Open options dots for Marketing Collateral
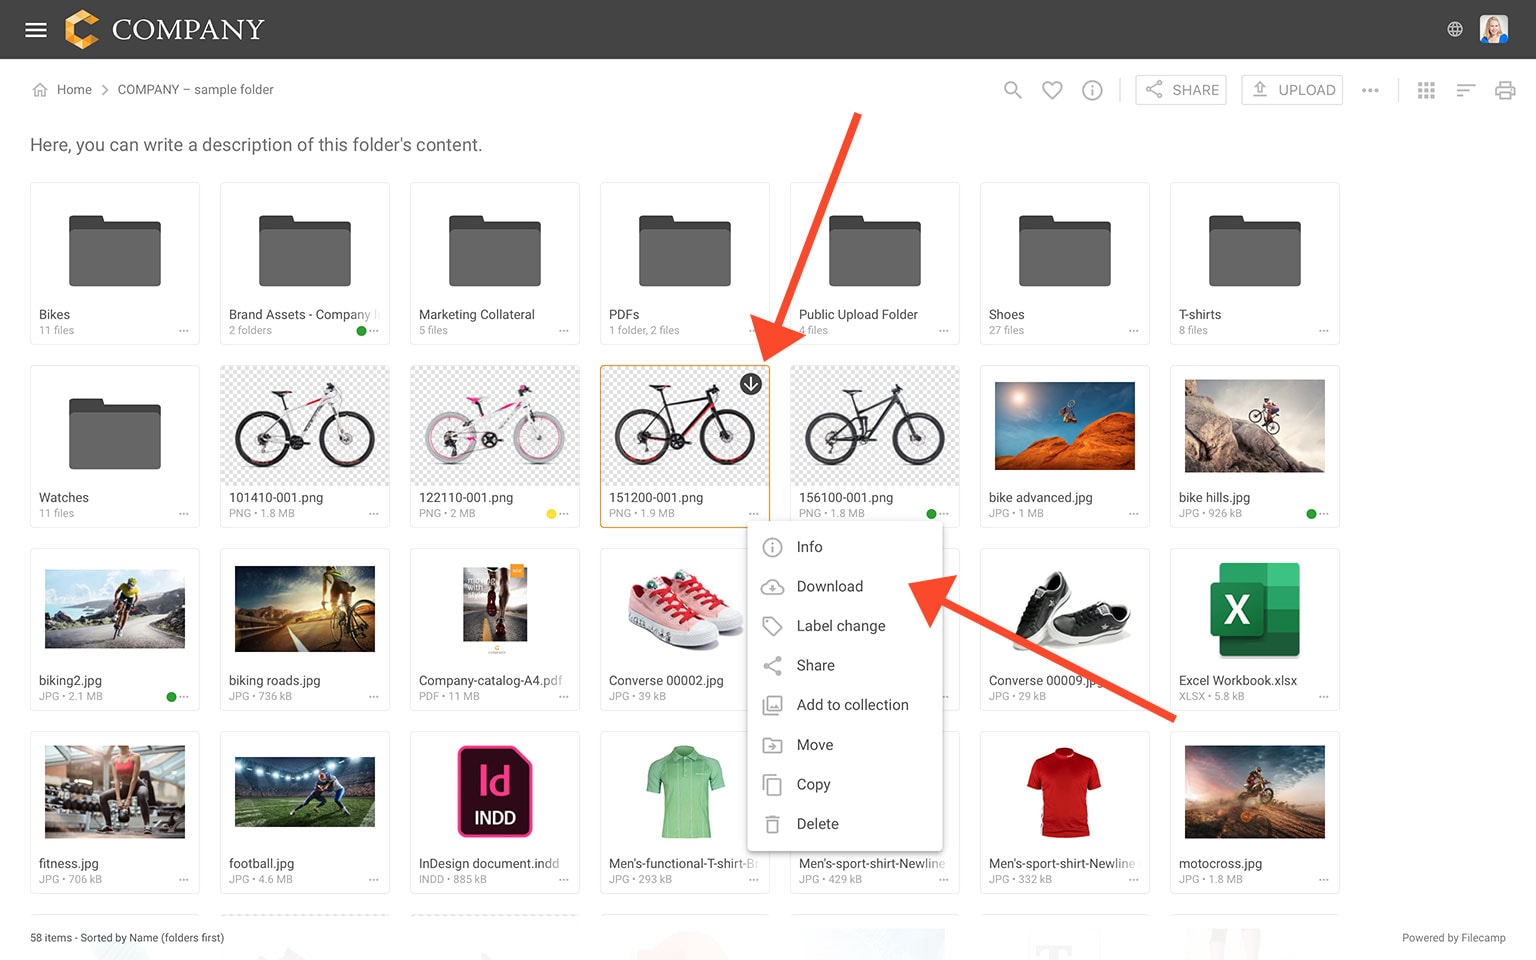1536x960 pixels. (564, 331)
